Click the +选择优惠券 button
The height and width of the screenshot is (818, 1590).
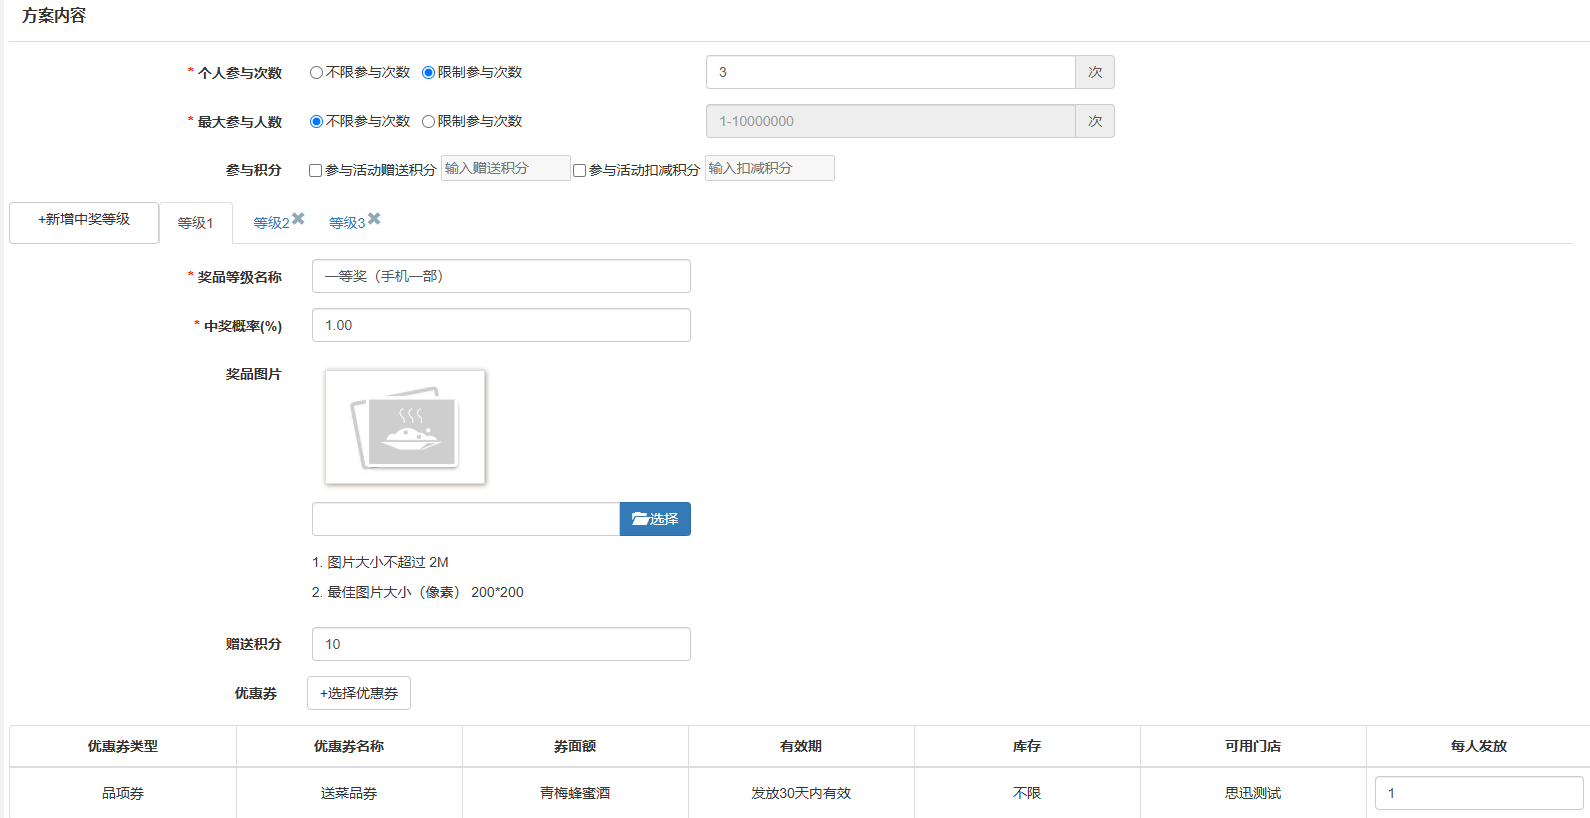[359, 693]
